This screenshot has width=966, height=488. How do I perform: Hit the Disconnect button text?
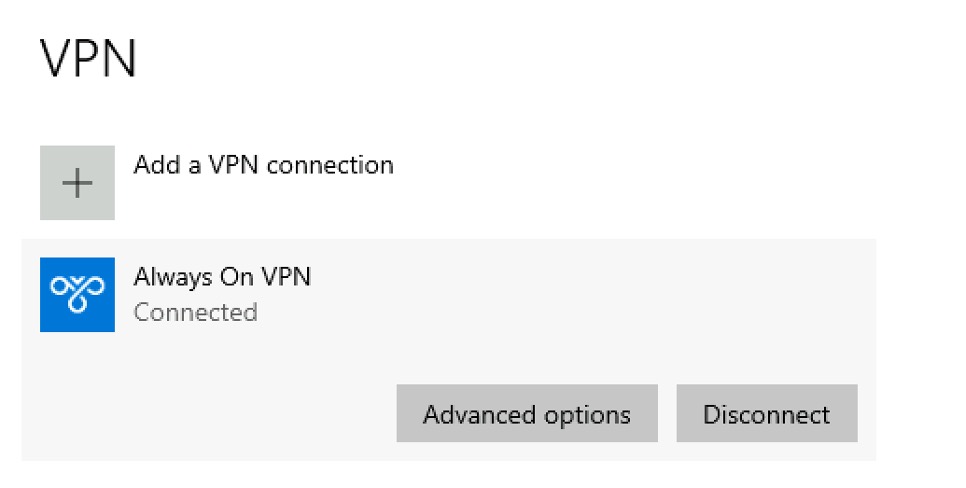pyautogui.click(x=767, y=414)
